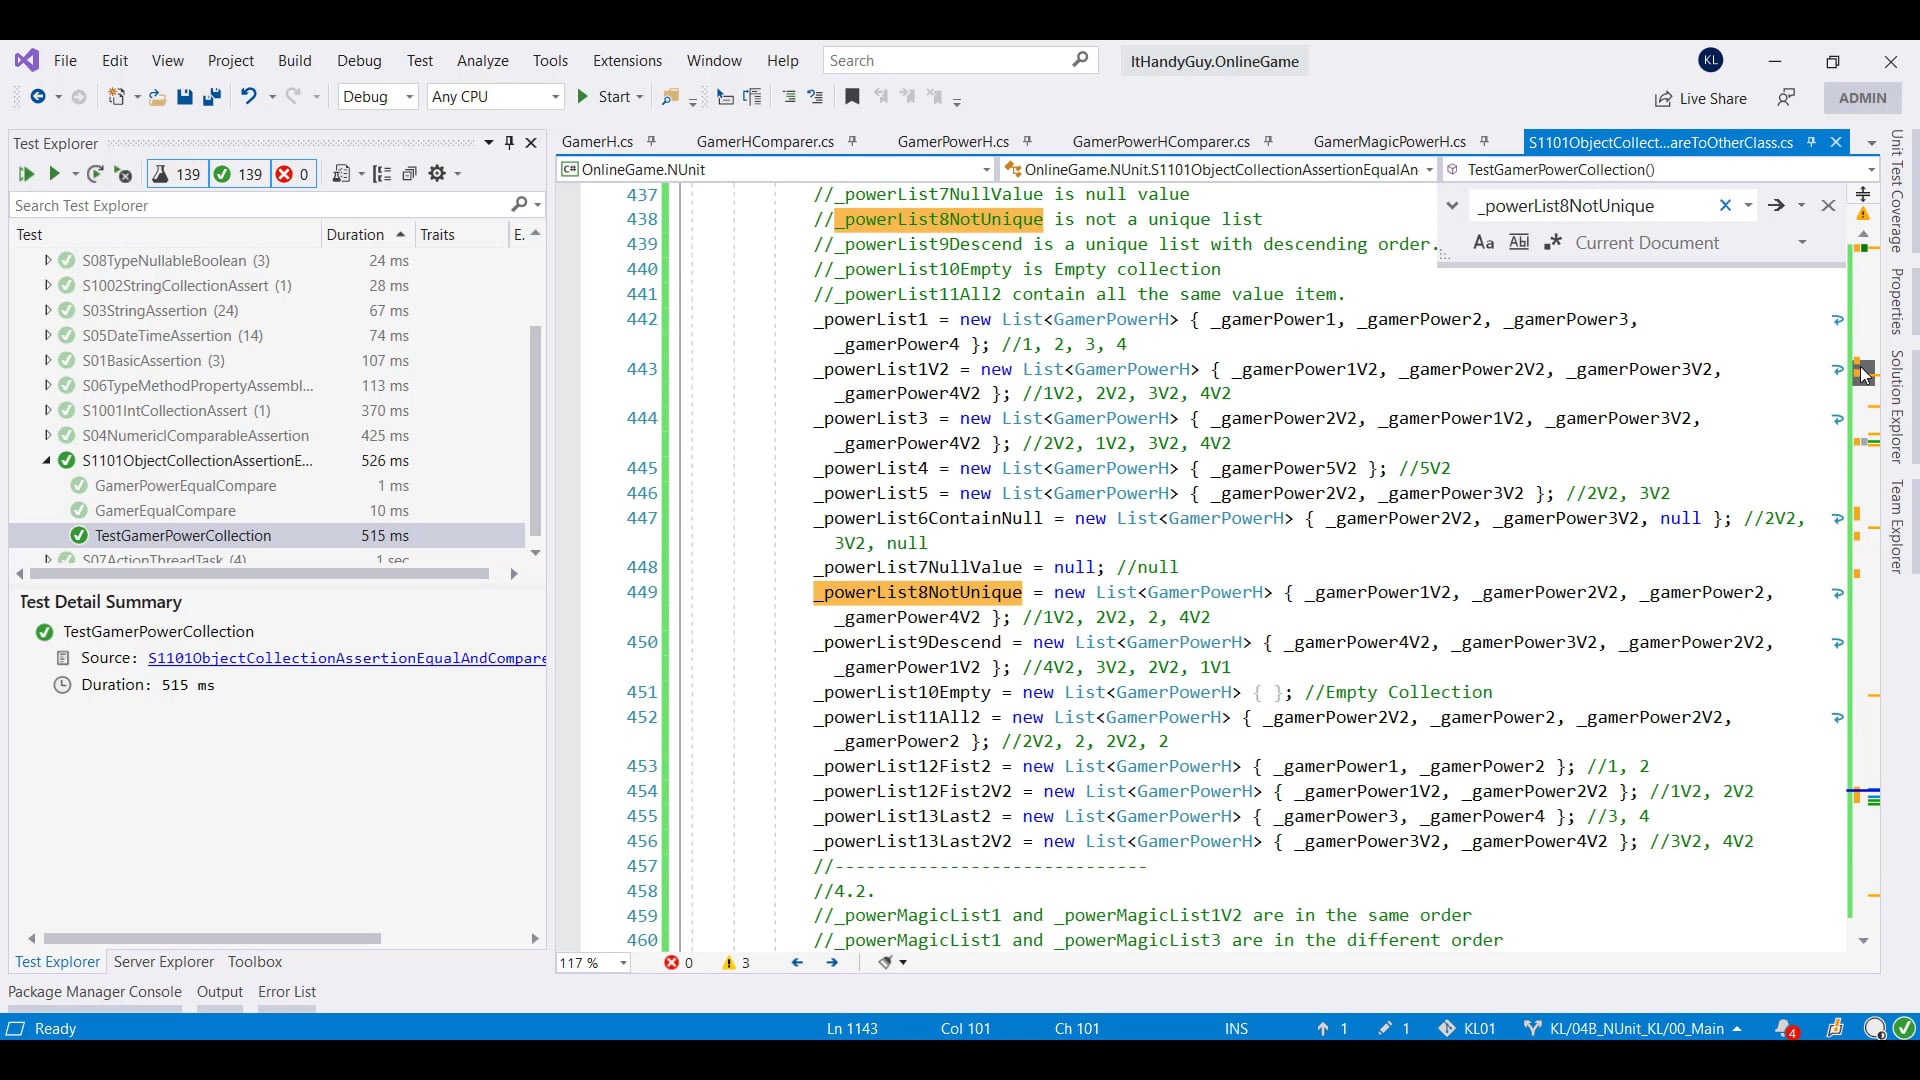1920x1080 pixels.
Task: Toggle Match Case in find box
Action: [x=1484, y=243]
